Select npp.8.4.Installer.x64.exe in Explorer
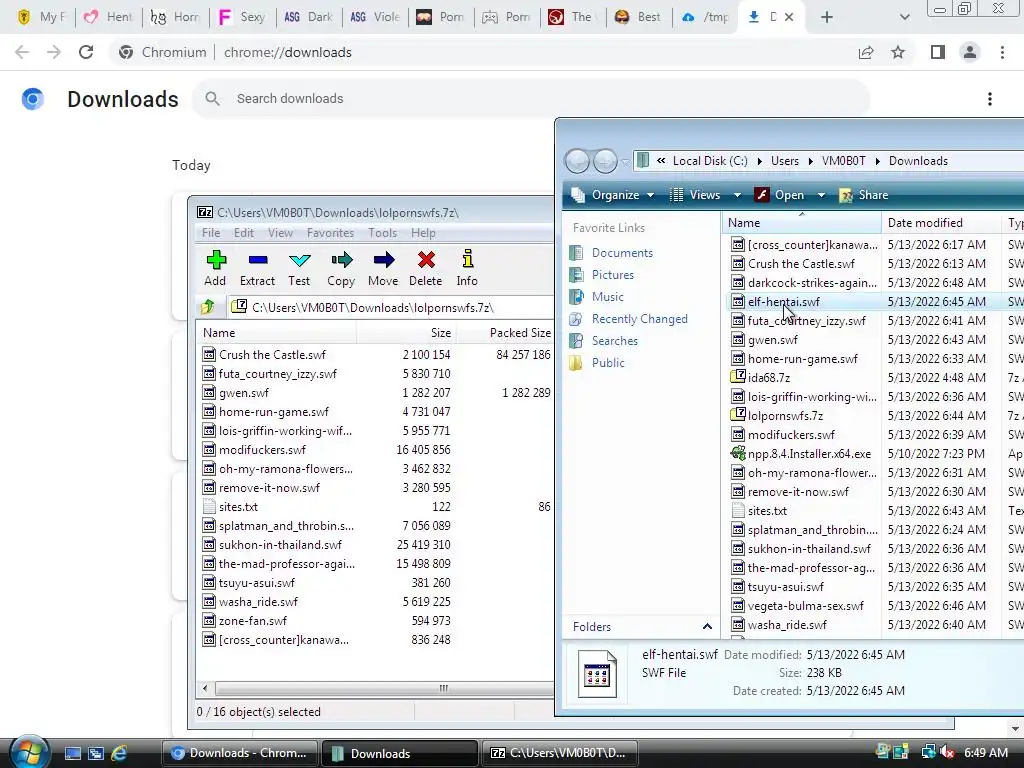 pos(809,453)
